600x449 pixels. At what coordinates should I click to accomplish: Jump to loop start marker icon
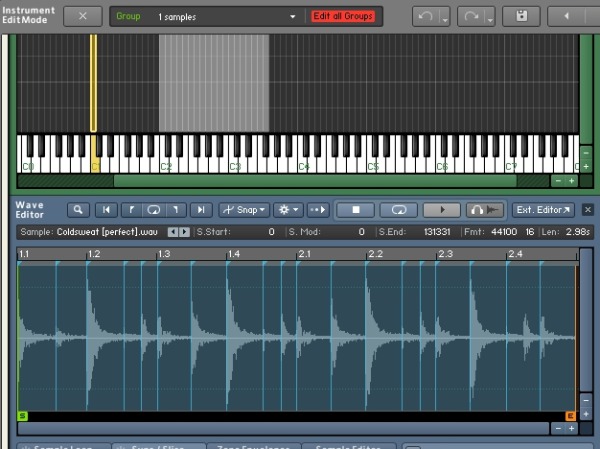[x=132, y=210]
